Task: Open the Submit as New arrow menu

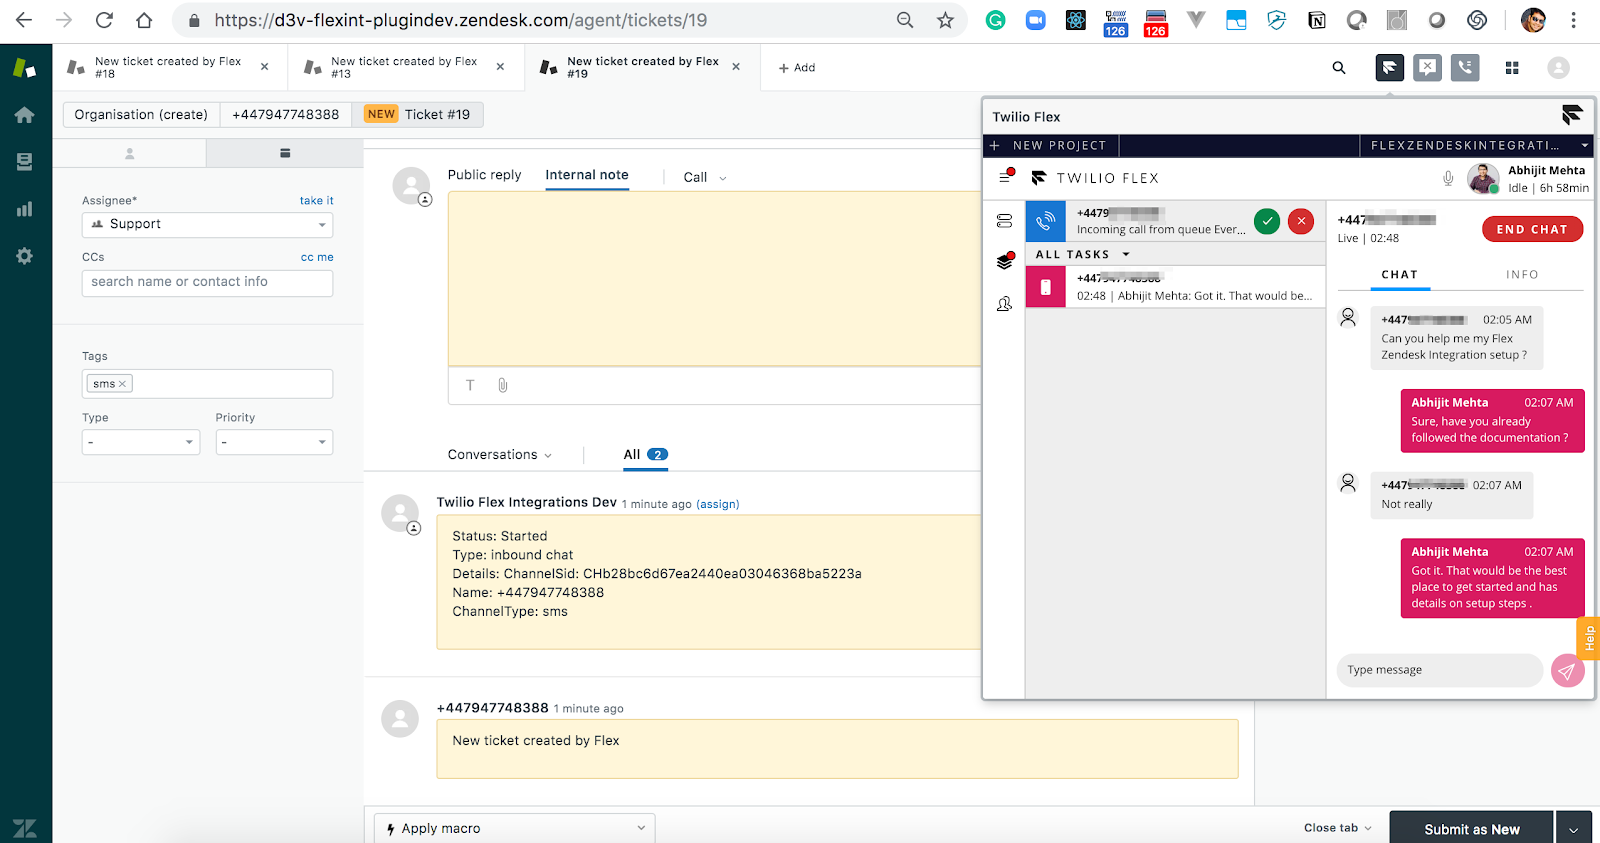Action: click(1574, 829)
